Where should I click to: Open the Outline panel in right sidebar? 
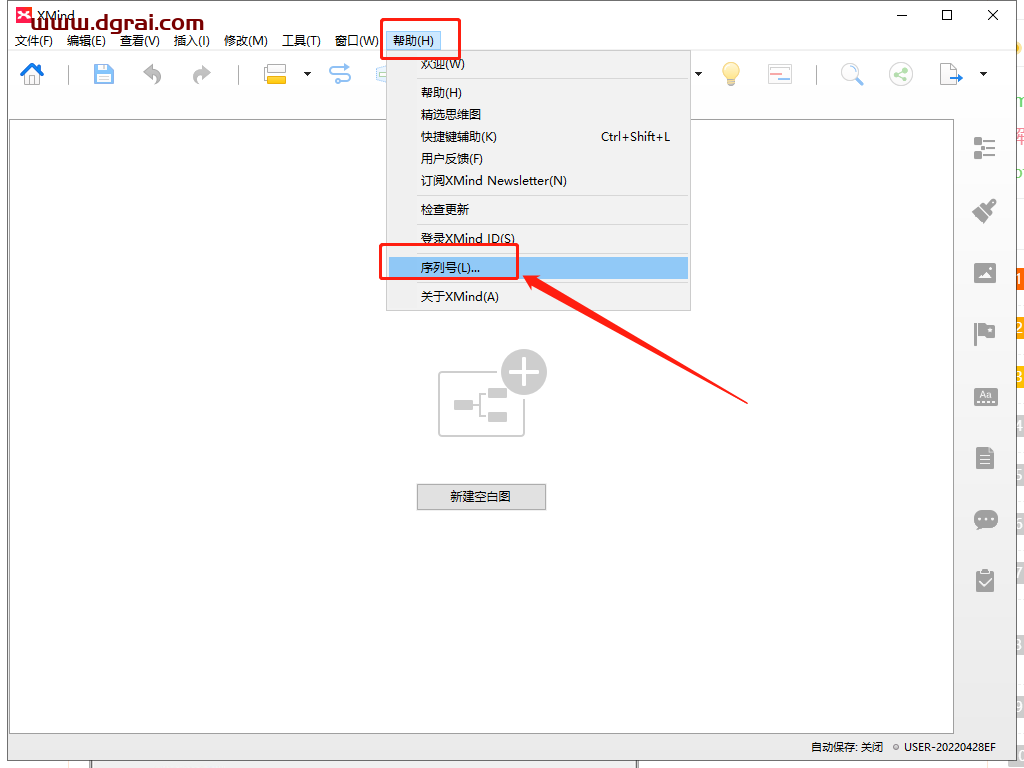[x=985, y=148]
